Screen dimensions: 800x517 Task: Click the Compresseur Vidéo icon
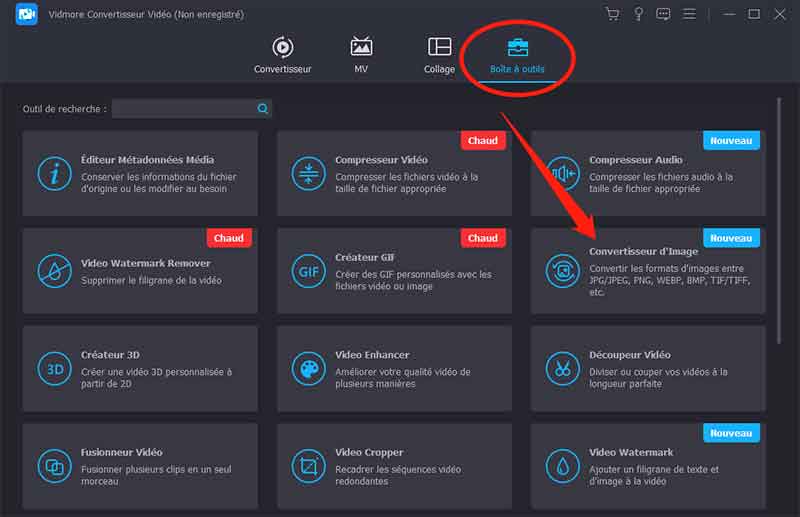coord(308,174)
